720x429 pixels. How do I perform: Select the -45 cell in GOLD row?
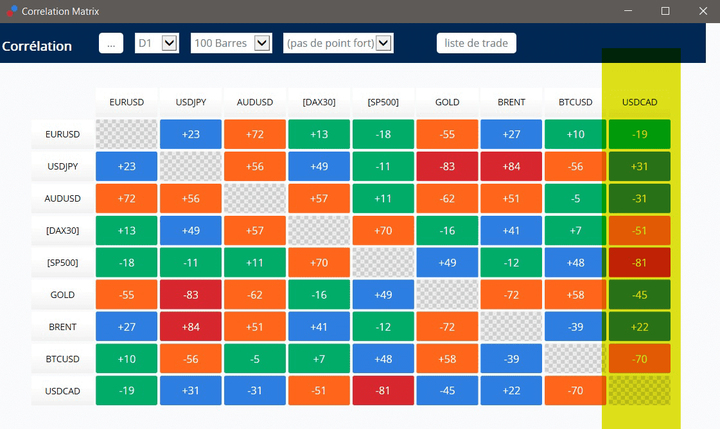point(640,294)
